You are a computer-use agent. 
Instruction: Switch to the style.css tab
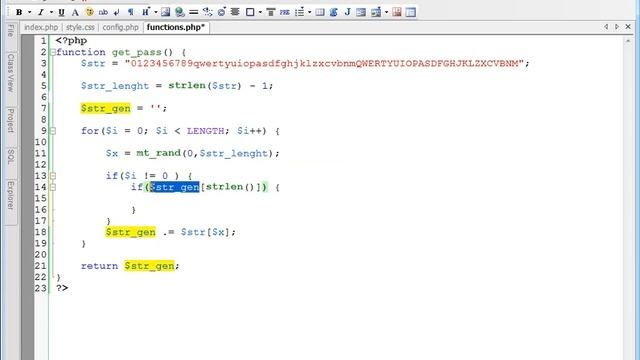point(80,27)
